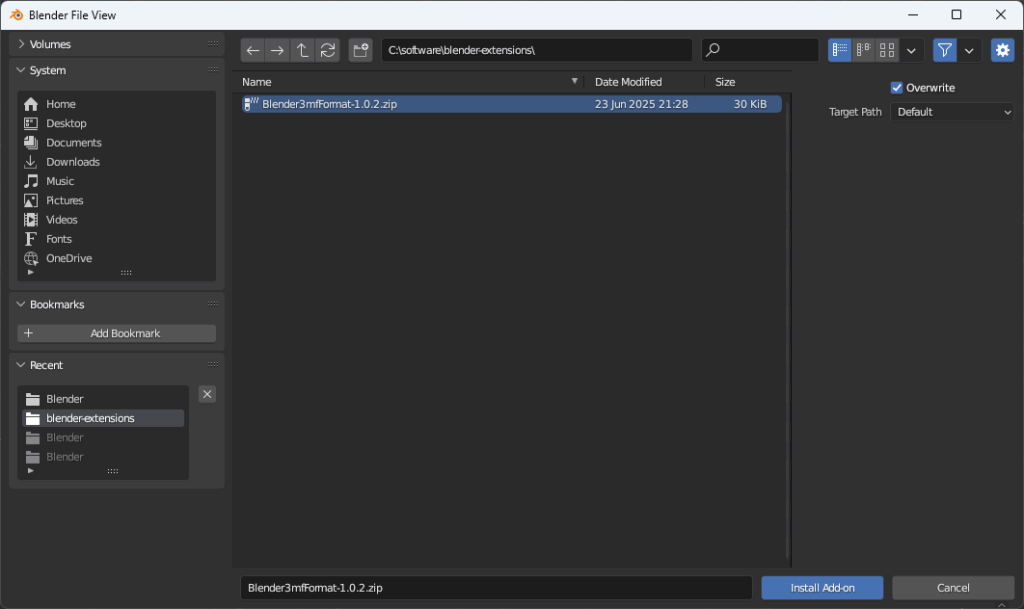The width and height of the screenshot is (1024, 609).
Task: Switch to horizontal list display mode
Action: [863, 50]
